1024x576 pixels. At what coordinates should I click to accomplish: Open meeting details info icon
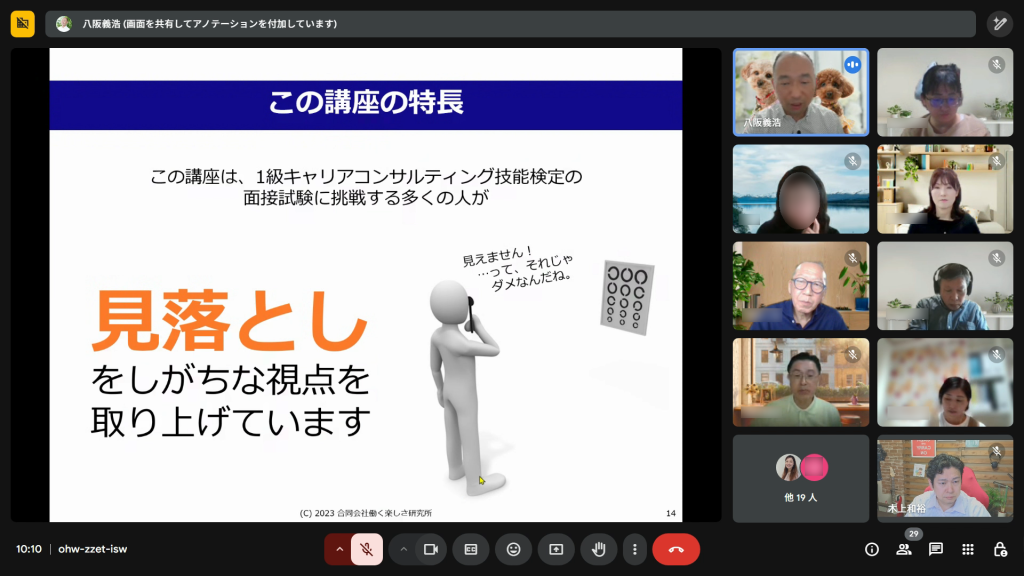[x=872, y=549]
